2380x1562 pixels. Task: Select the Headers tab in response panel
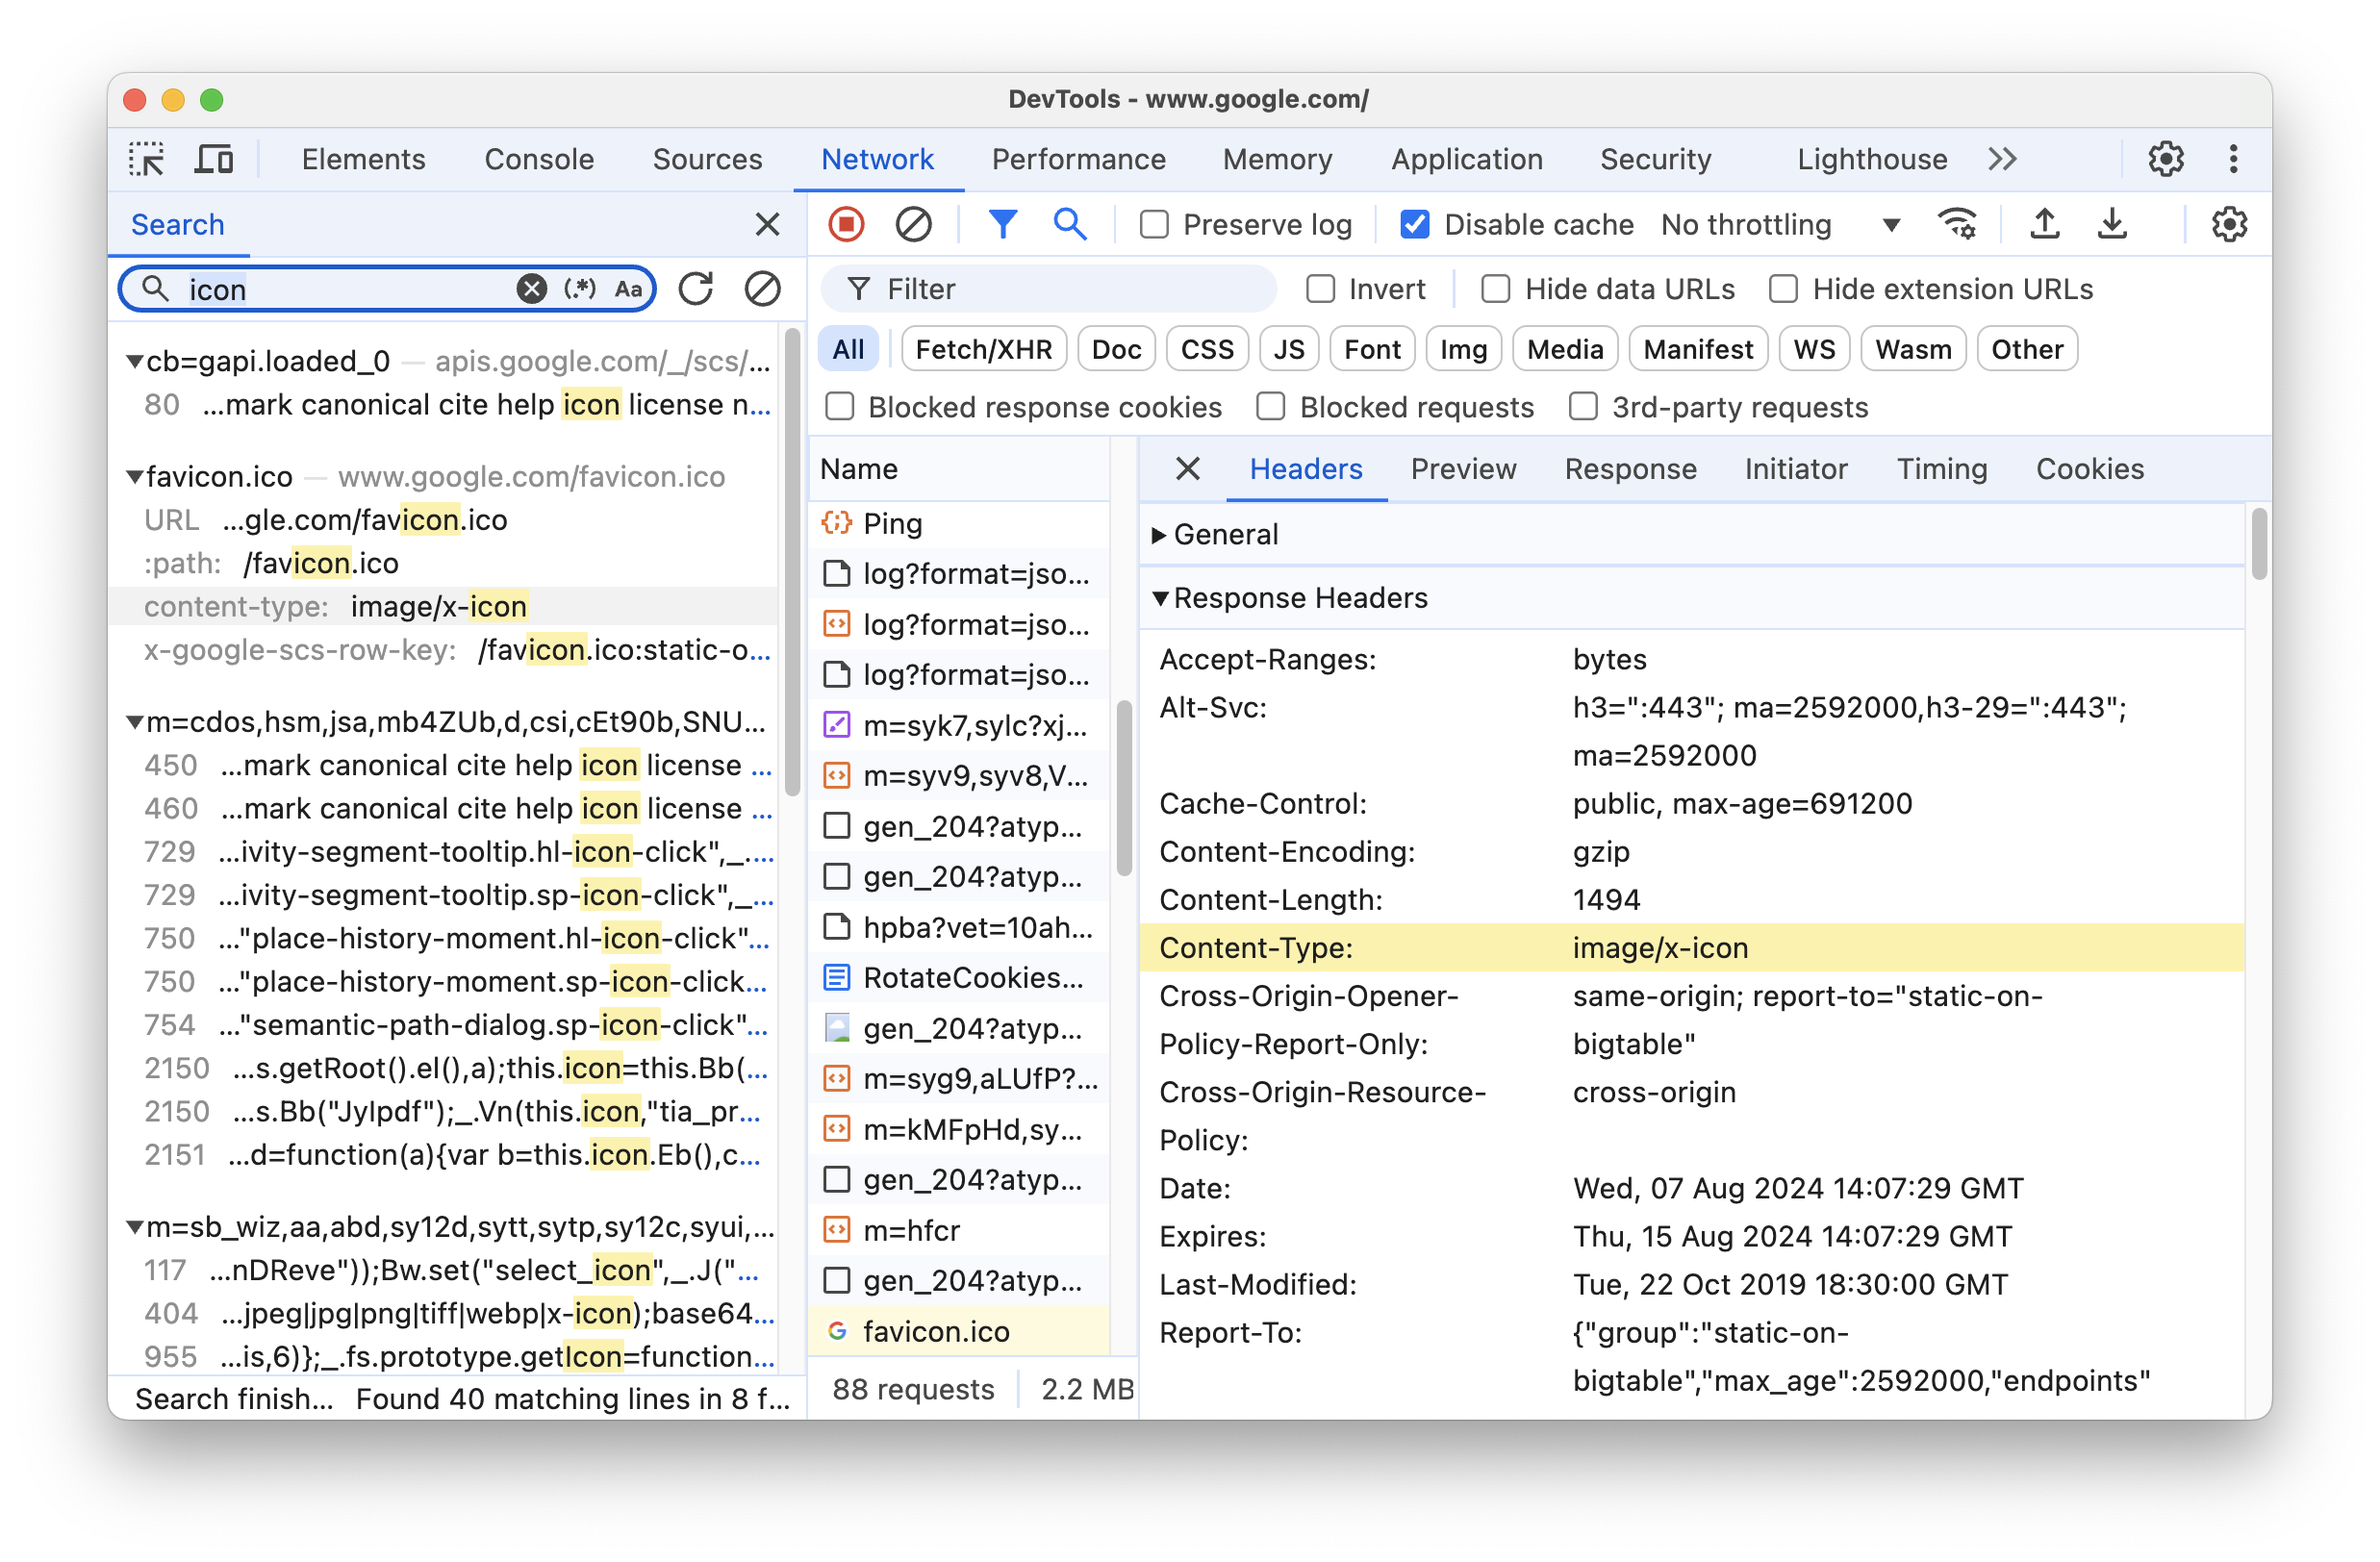point(1306,467)
